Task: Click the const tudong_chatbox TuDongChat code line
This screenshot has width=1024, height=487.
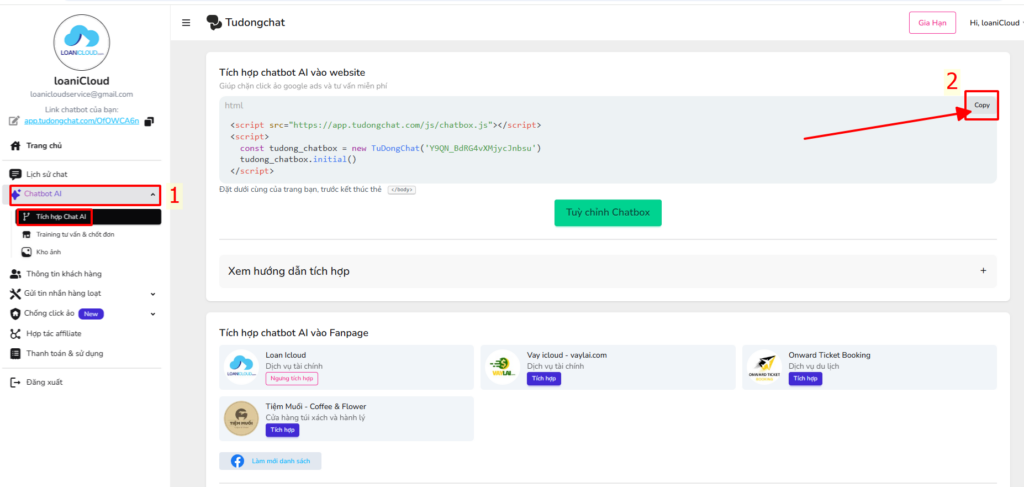Action: pyautogui.click(x=391, y=148)
